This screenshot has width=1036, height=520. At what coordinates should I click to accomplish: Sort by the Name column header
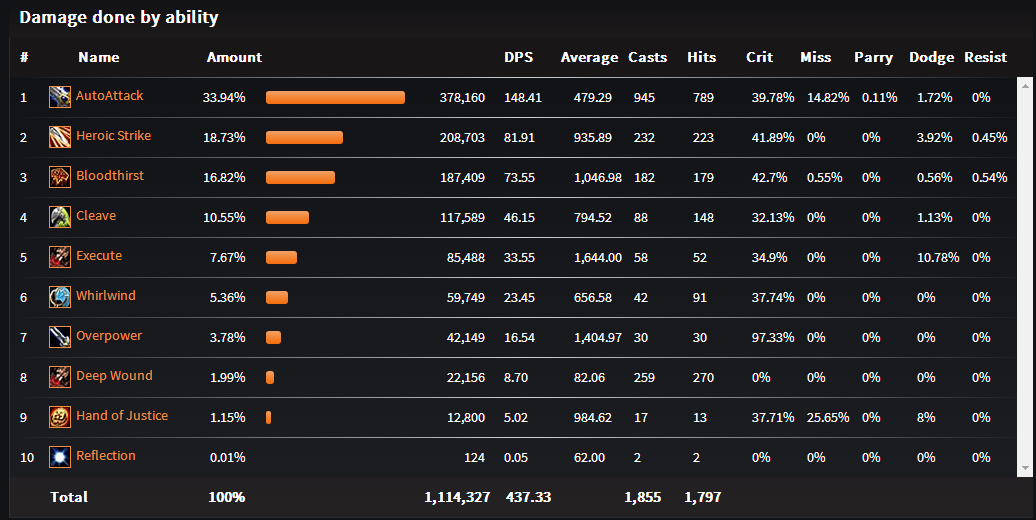(99, 58)
